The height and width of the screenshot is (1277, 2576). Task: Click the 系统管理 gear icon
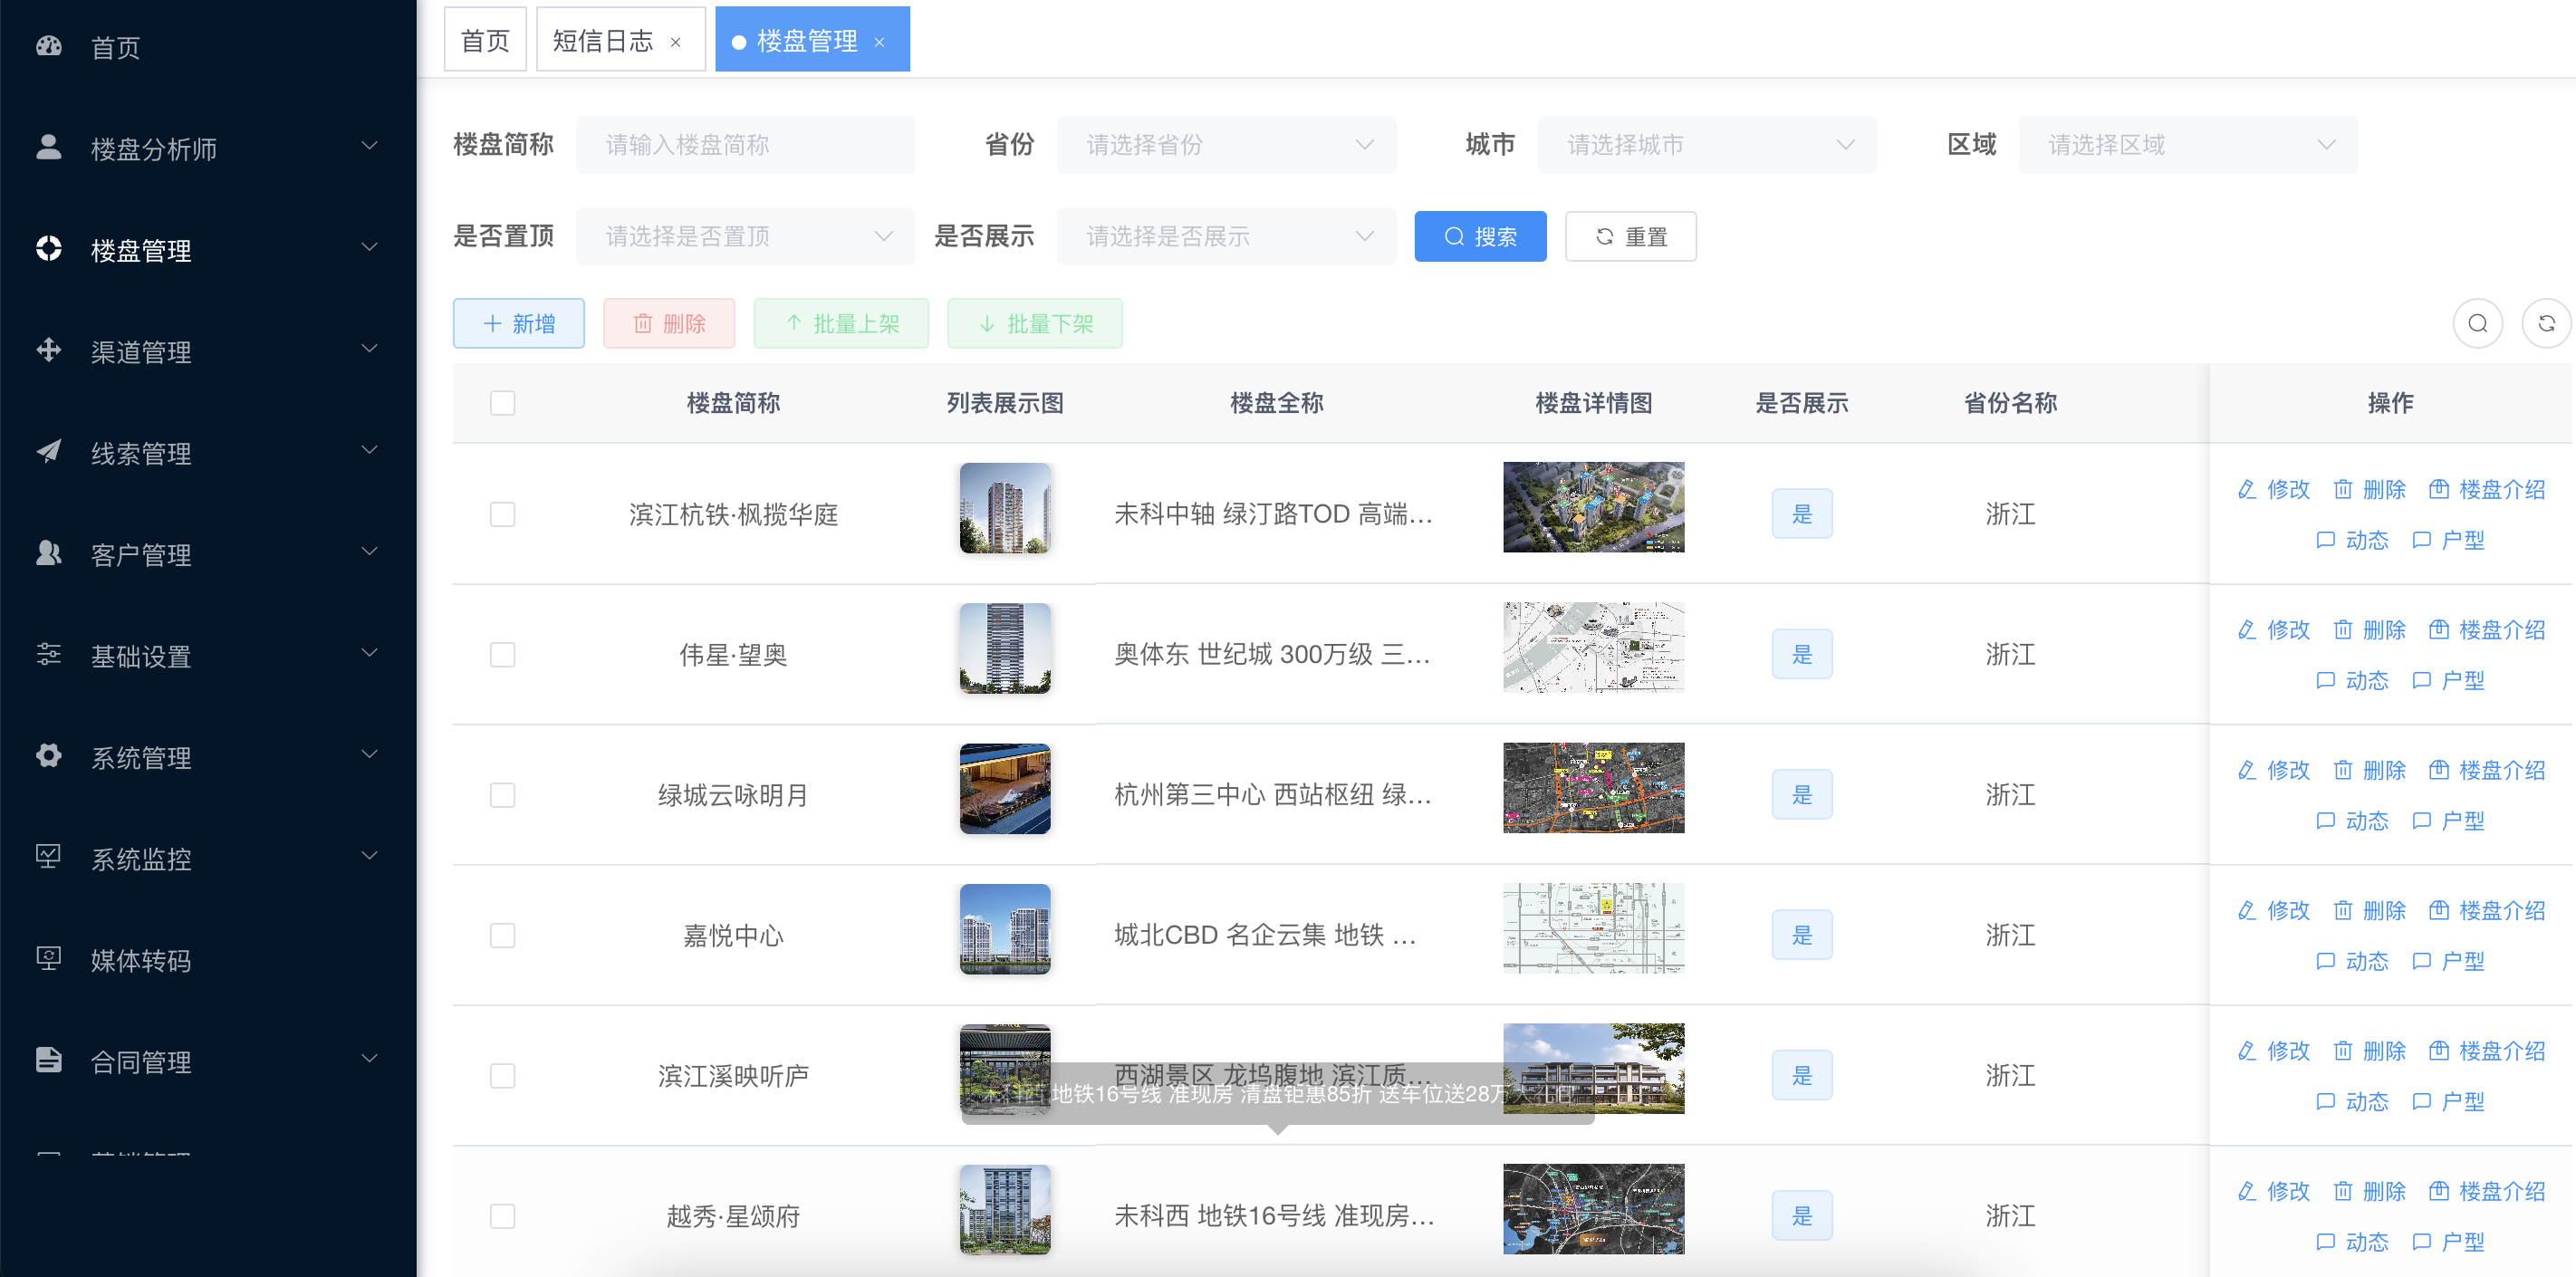[49, 756]
